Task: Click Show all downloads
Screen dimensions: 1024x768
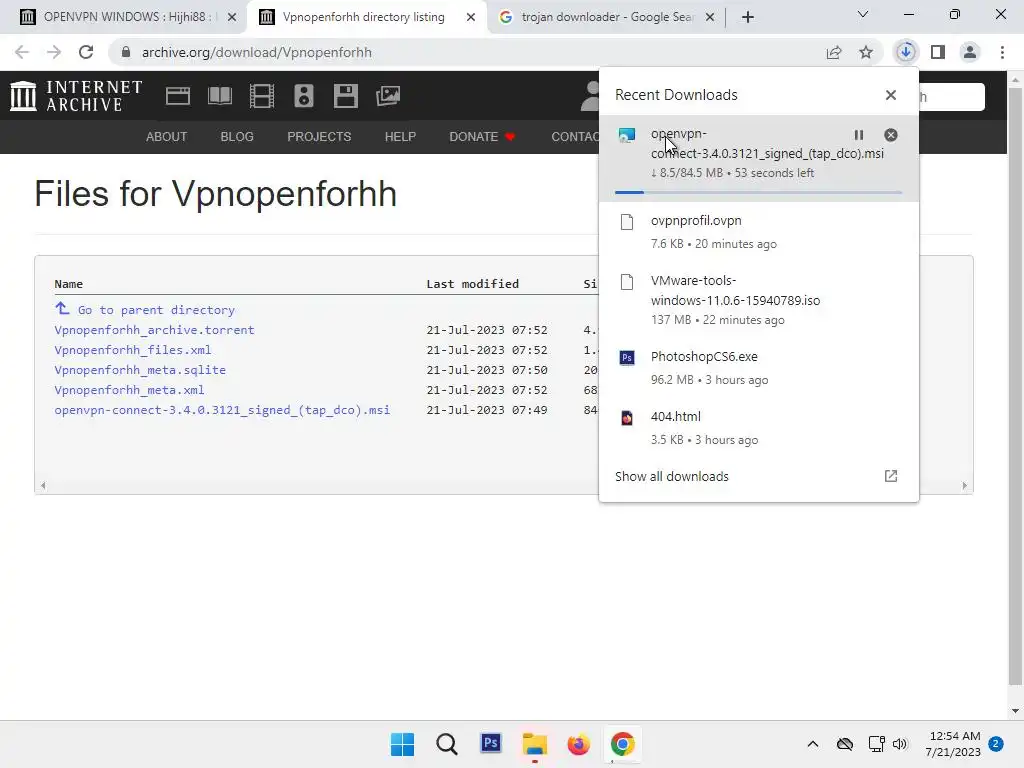Action: pyautogui.click(x=671, y=476)
